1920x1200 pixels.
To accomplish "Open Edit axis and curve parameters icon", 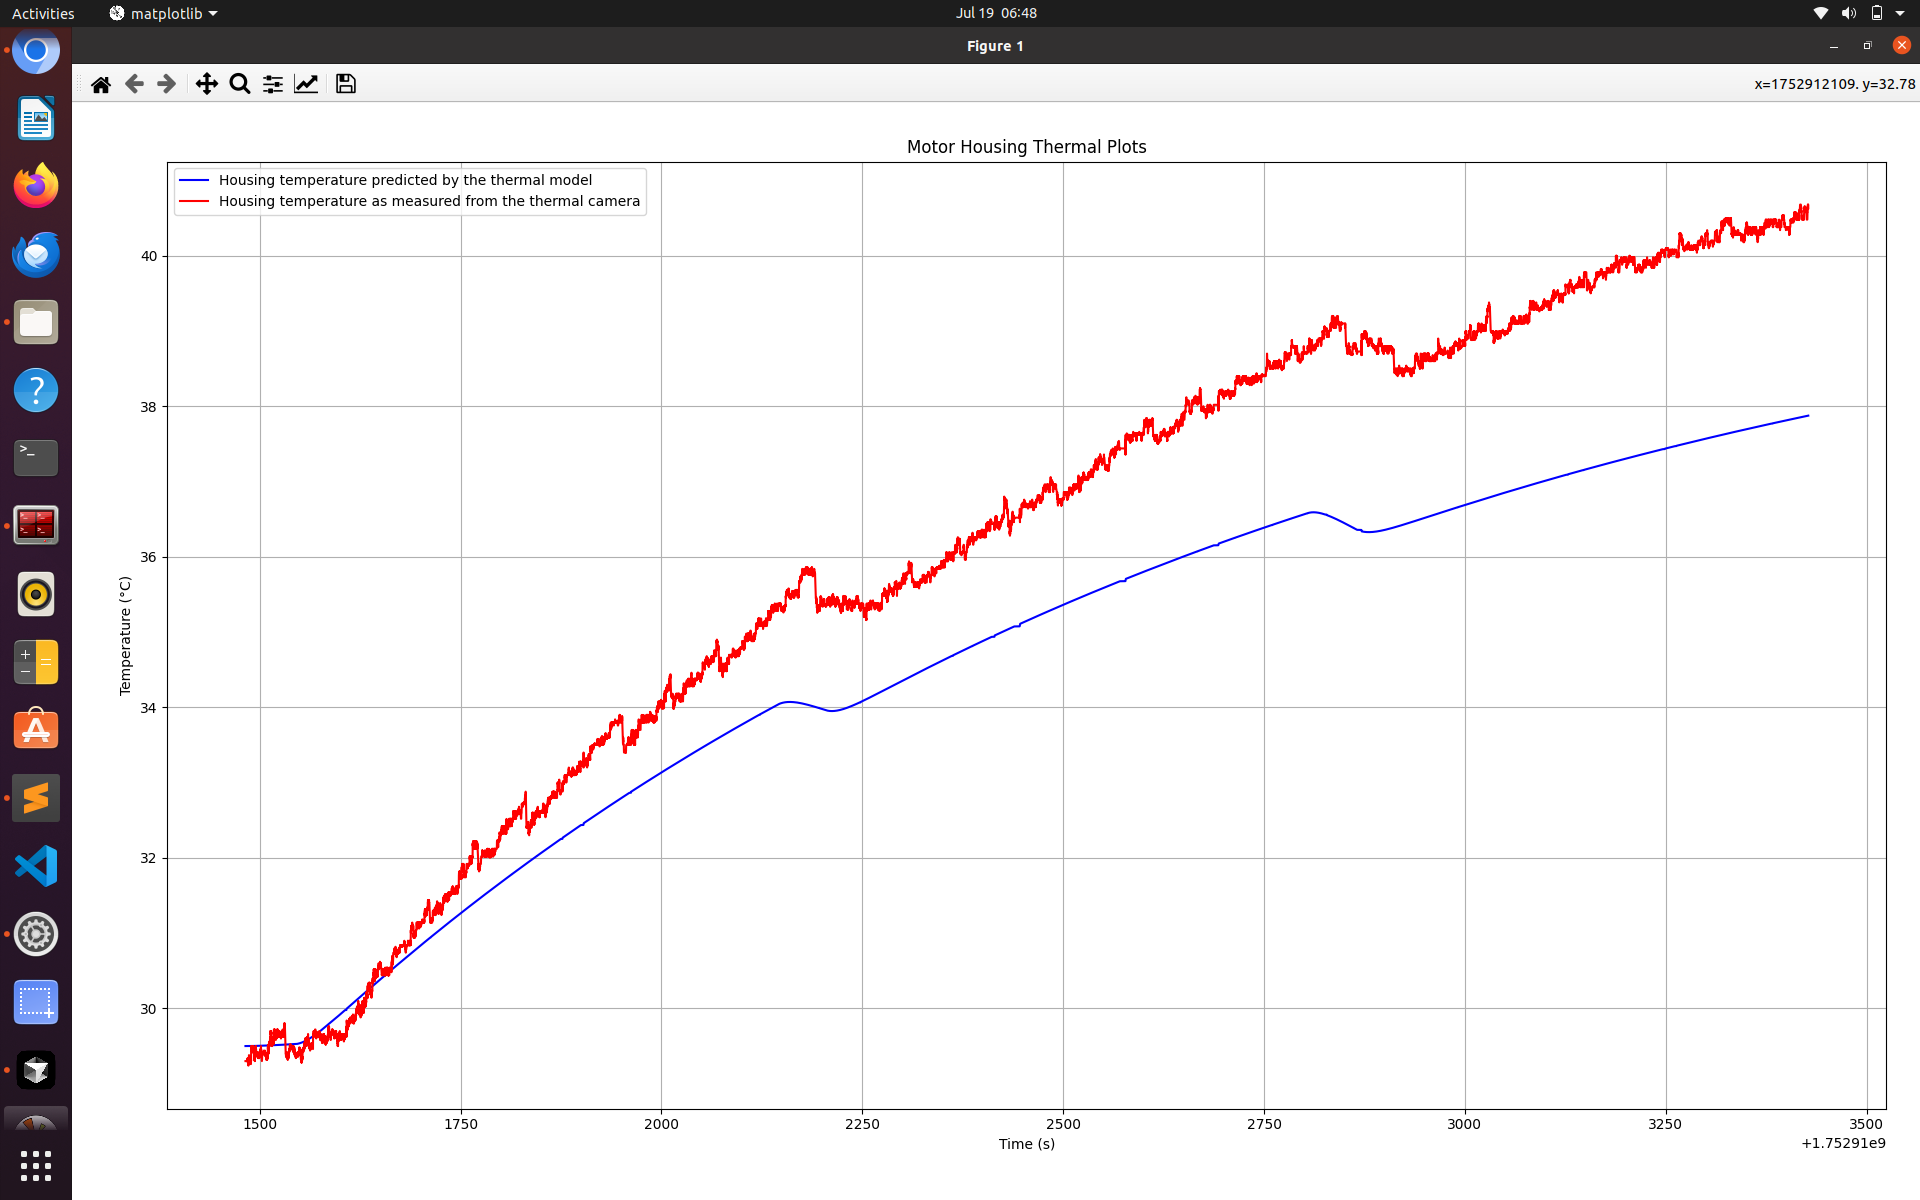I will (306, 84).
